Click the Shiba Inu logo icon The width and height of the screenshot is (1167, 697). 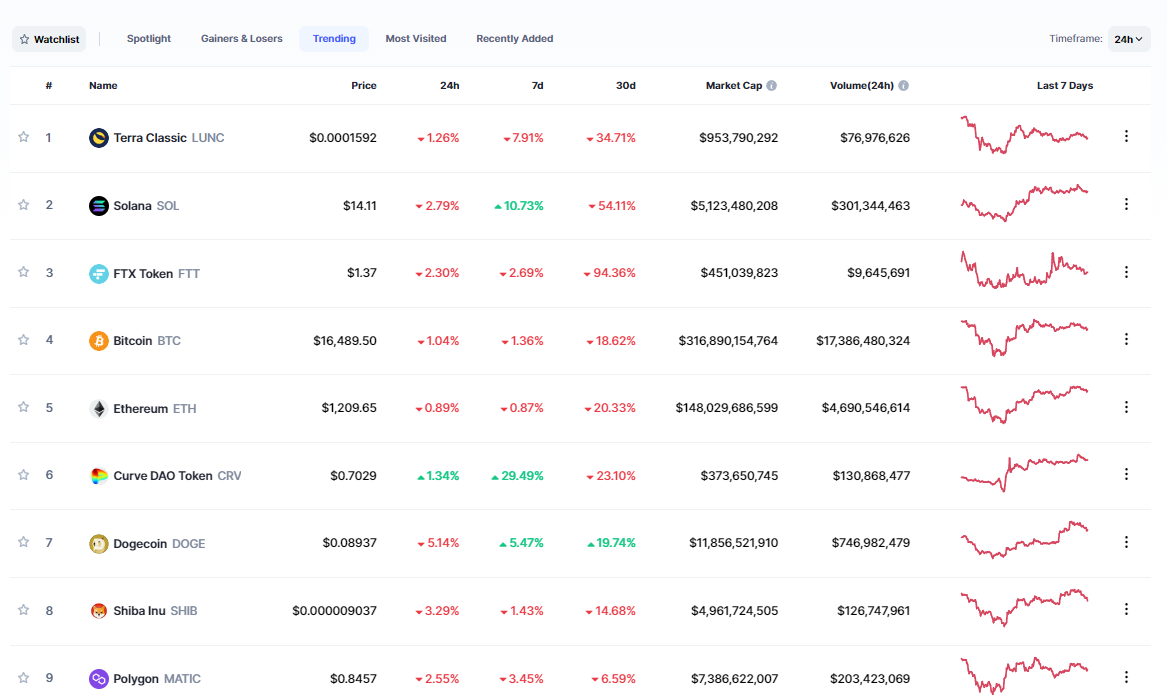click(x=98, y=611)
